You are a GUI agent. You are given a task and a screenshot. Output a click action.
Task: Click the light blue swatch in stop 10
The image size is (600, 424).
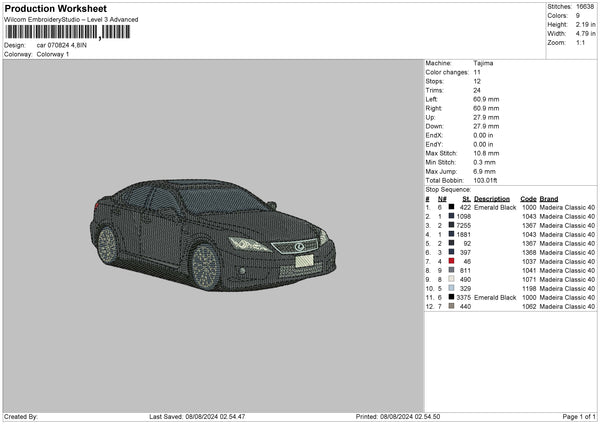(x=451, y=288)
